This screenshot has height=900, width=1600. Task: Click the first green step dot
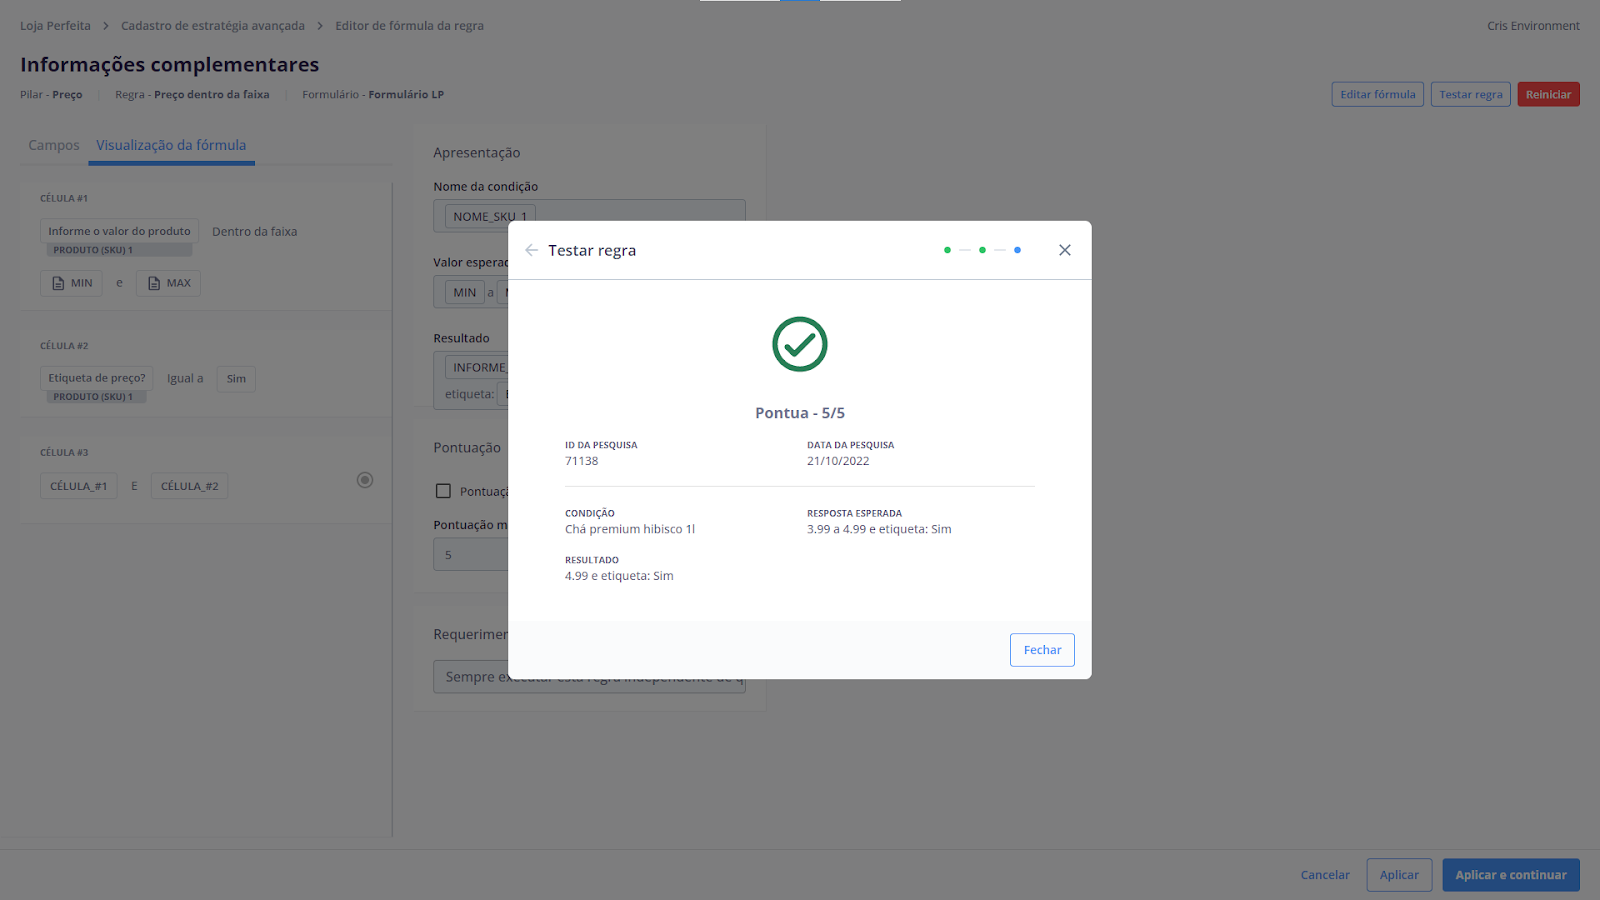tap(947, 250)
